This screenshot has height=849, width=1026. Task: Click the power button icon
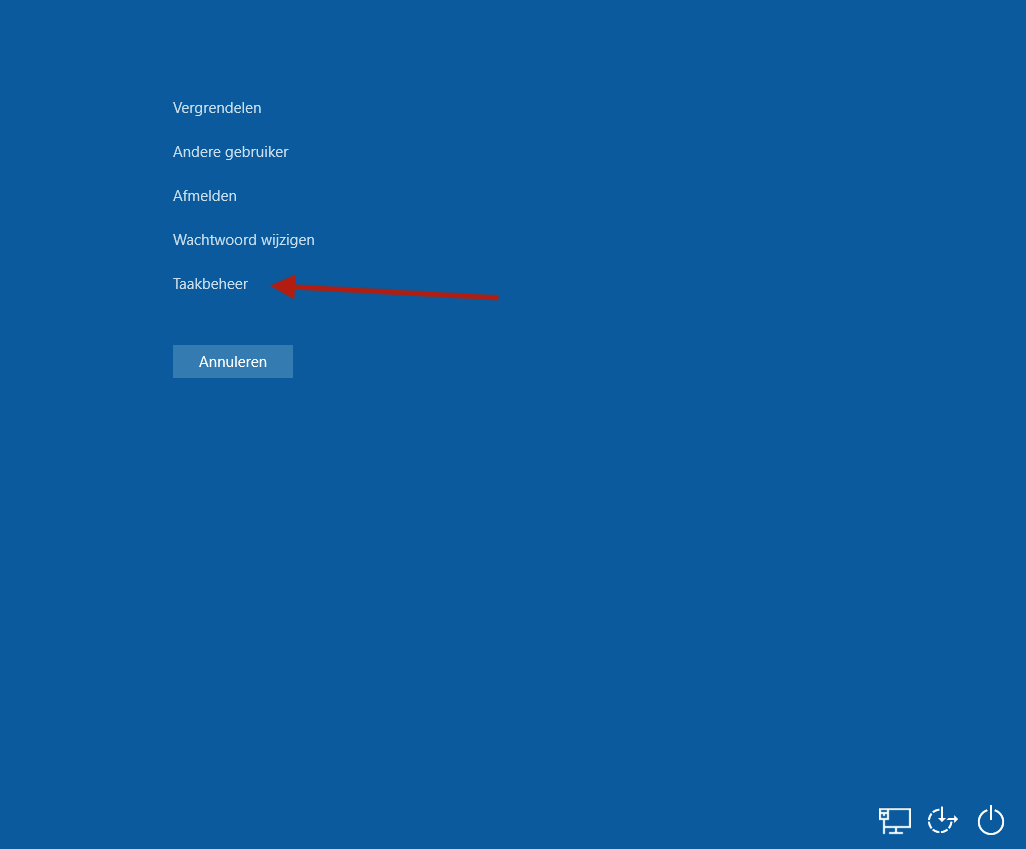[x=990, y=820]
